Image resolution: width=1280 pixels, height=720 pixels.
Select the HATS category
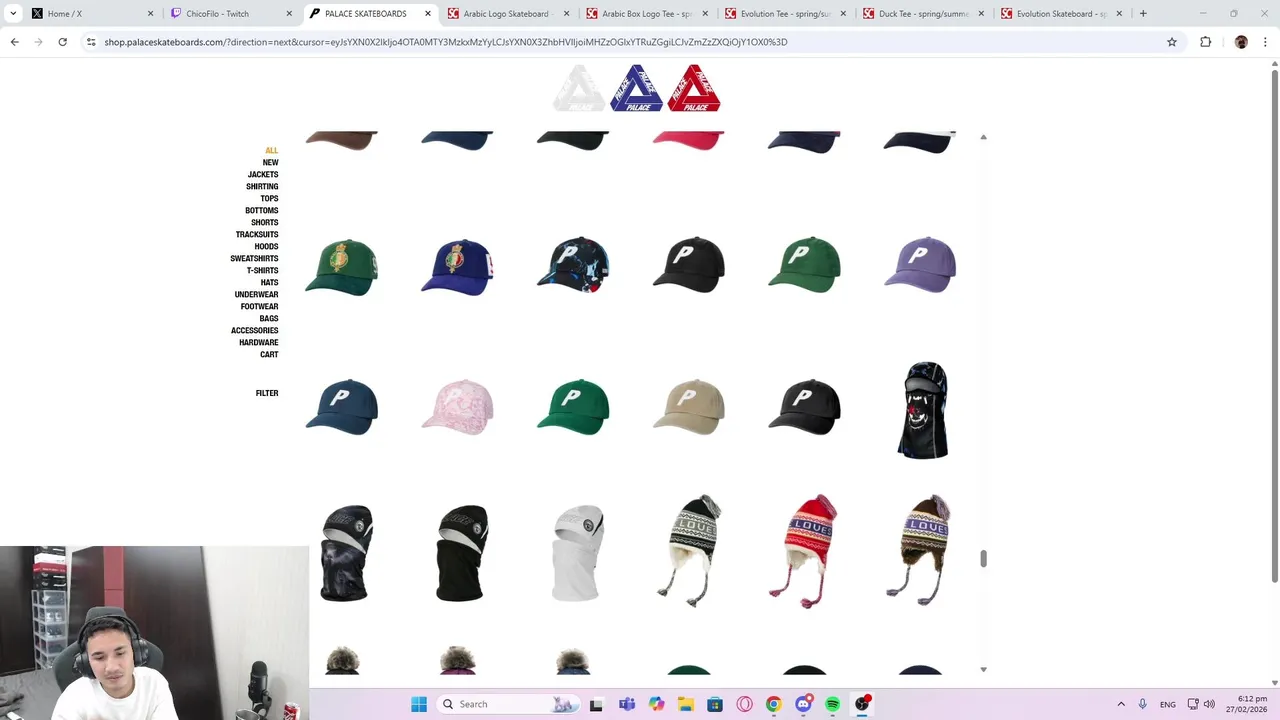point(269,283)
